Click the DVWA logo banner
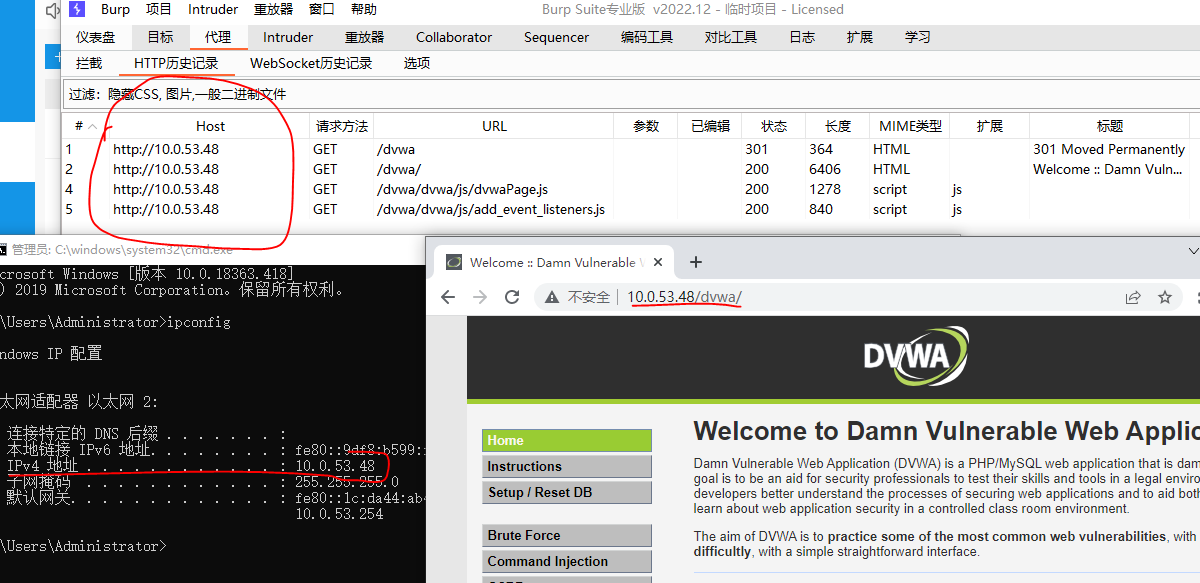1200x583 pixels. 916,358
